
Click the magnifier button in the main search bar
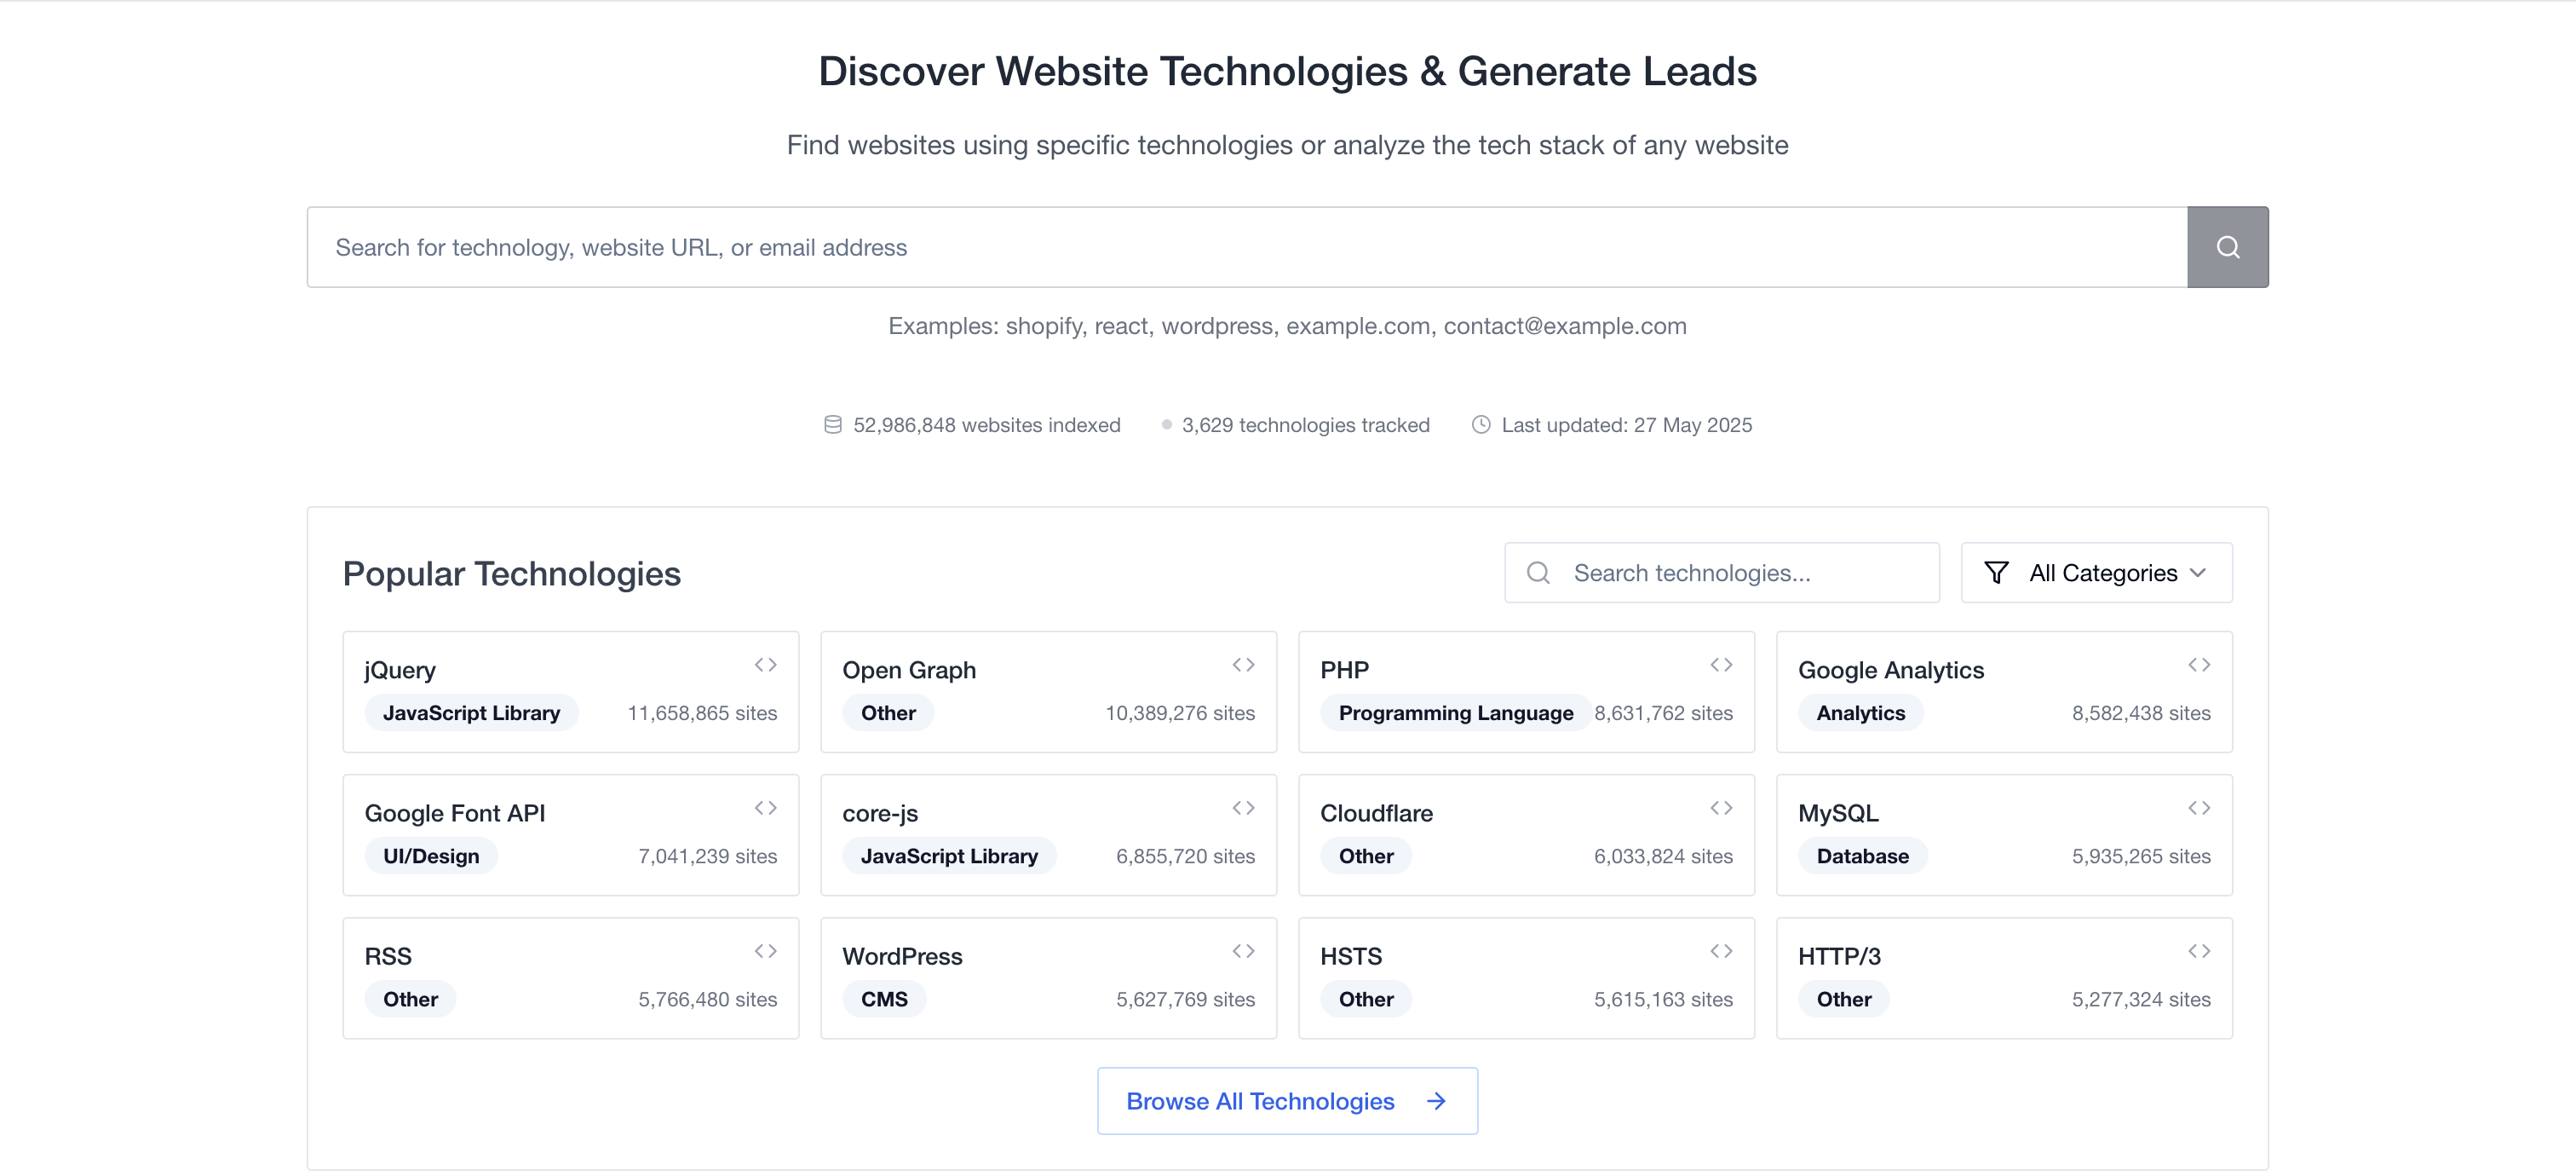coord(2227,246)
